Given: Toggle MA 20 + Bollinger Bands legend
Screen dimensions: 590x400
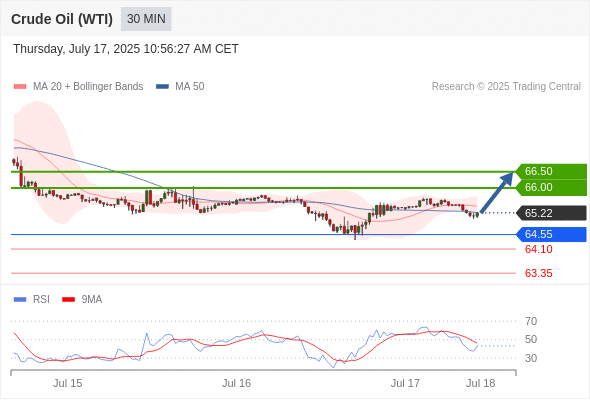Looking at the screenshot, I should tap(78, 87).
